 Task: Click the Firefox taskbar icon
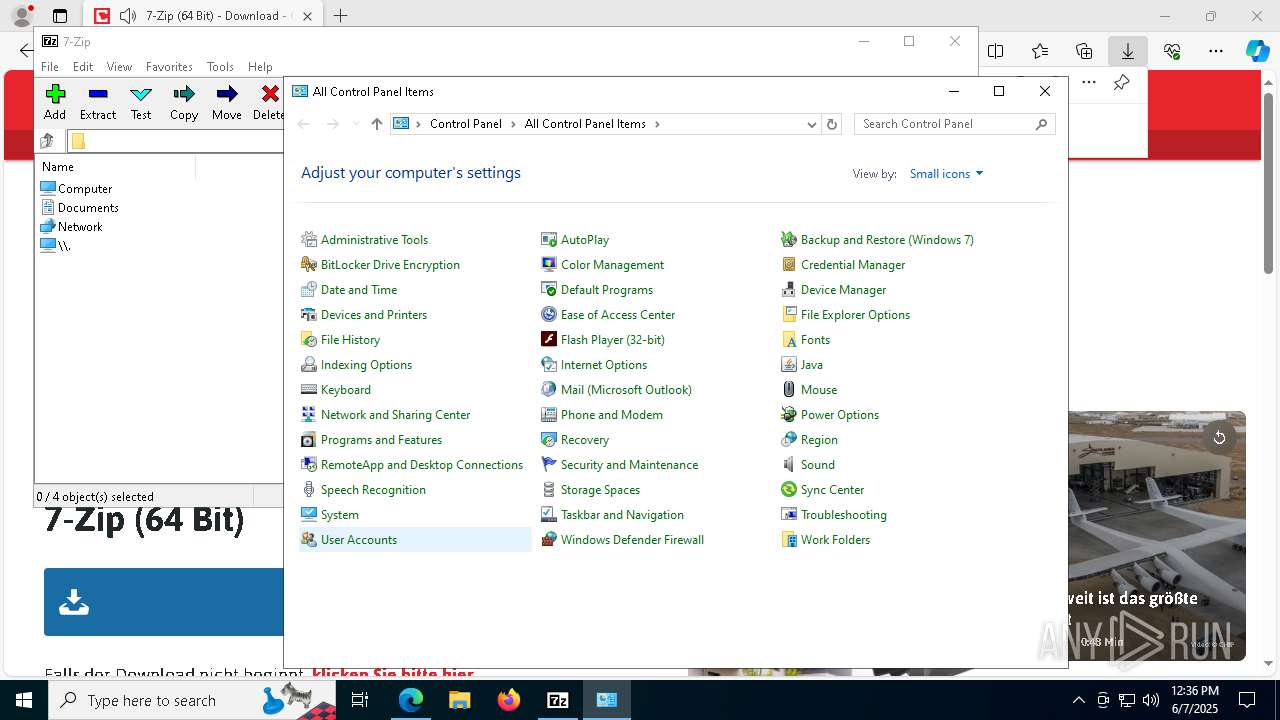click(509, 700)
